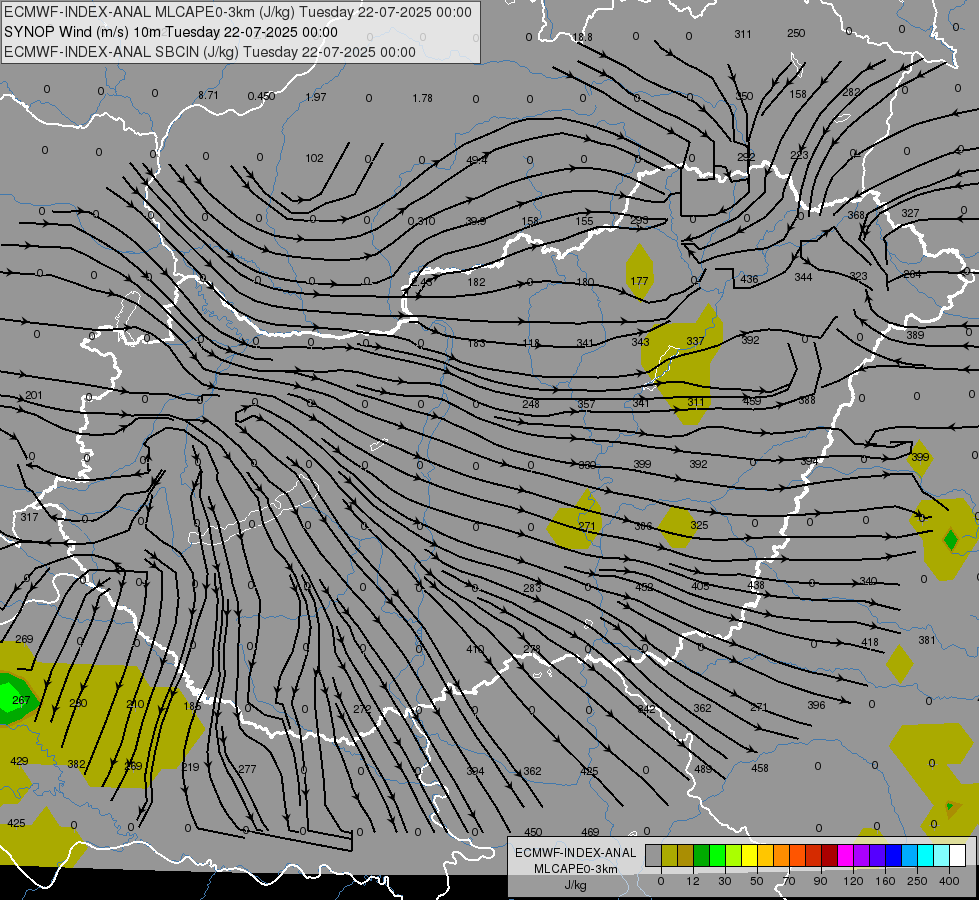Click the lime-green legend swatch

point(733,856)
